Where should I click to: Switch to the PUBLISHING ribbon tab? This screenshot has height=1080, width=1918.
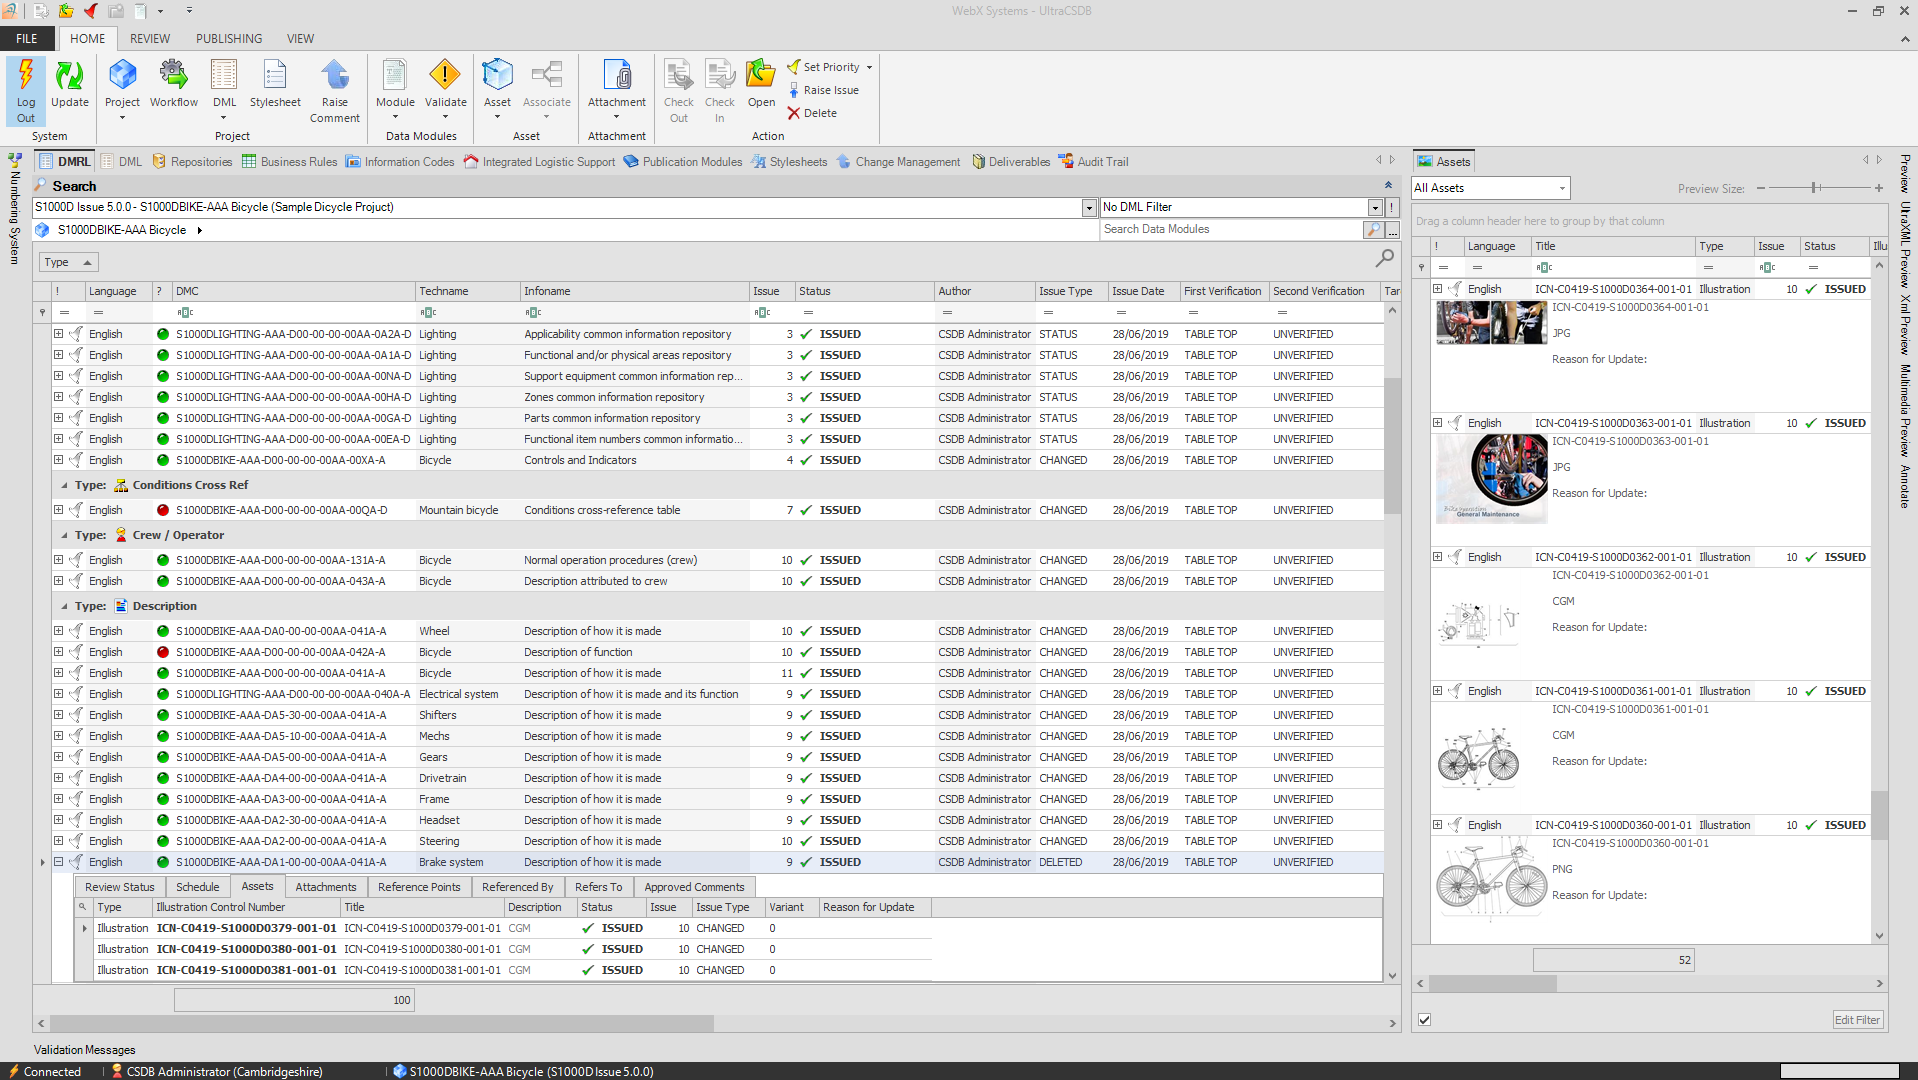coord(229,39)
